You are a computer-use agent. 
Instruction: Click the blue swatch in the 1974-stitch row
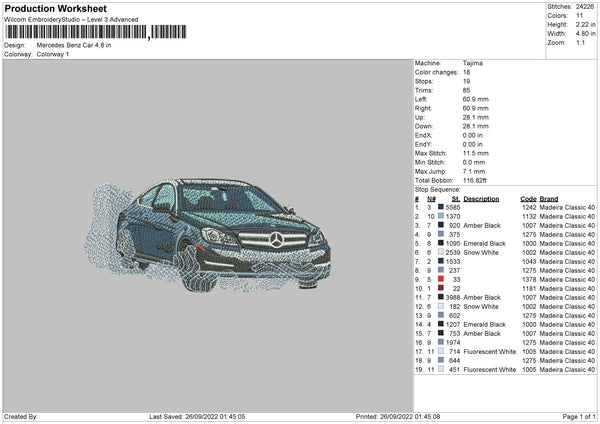tap(441, 342)
